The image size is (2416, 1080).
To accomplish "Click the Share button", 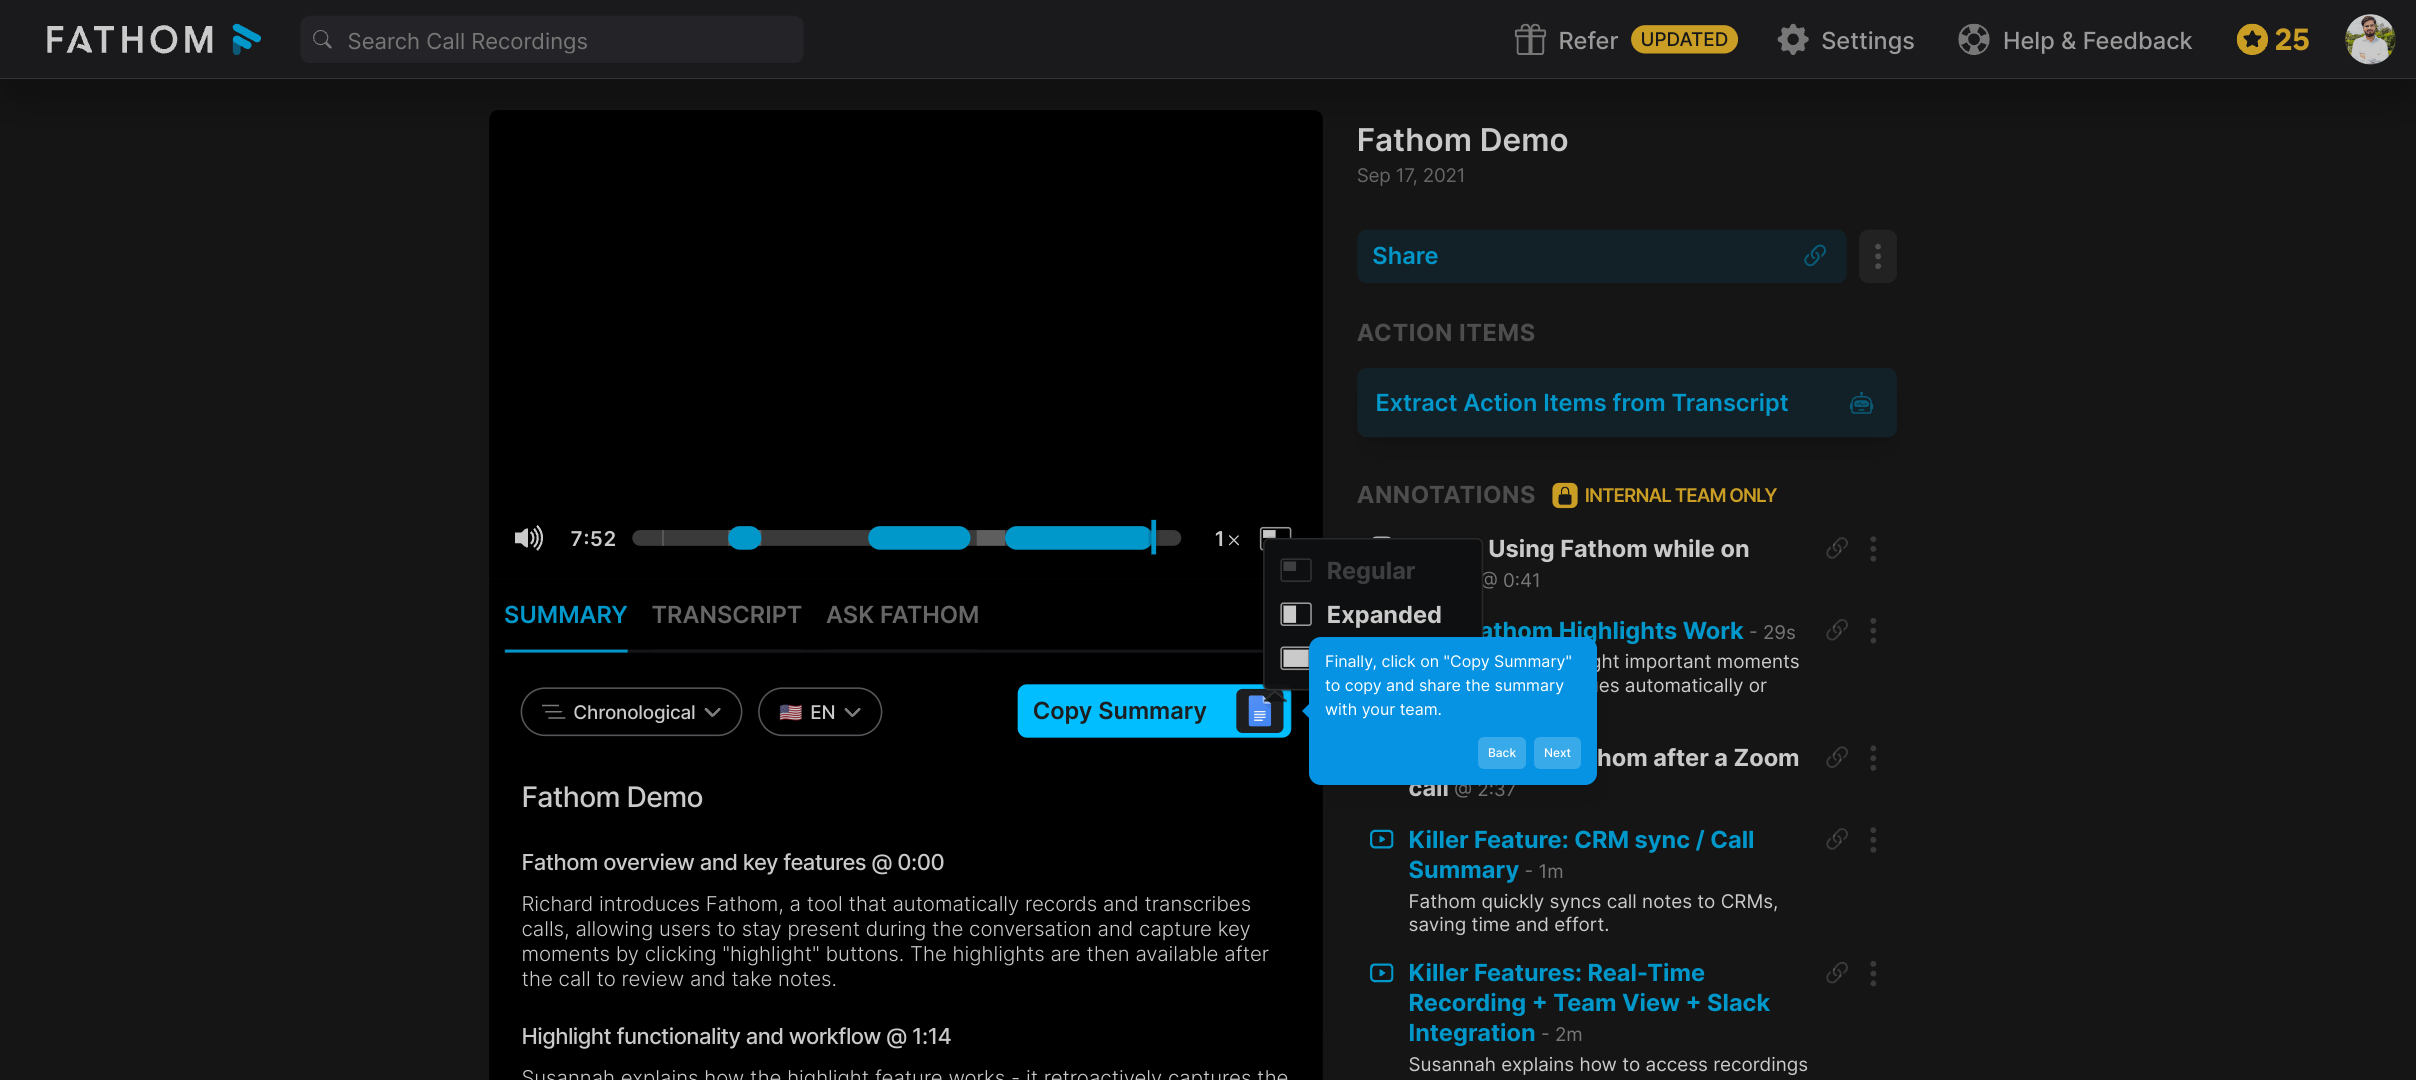I will [x=1602, y=256].
